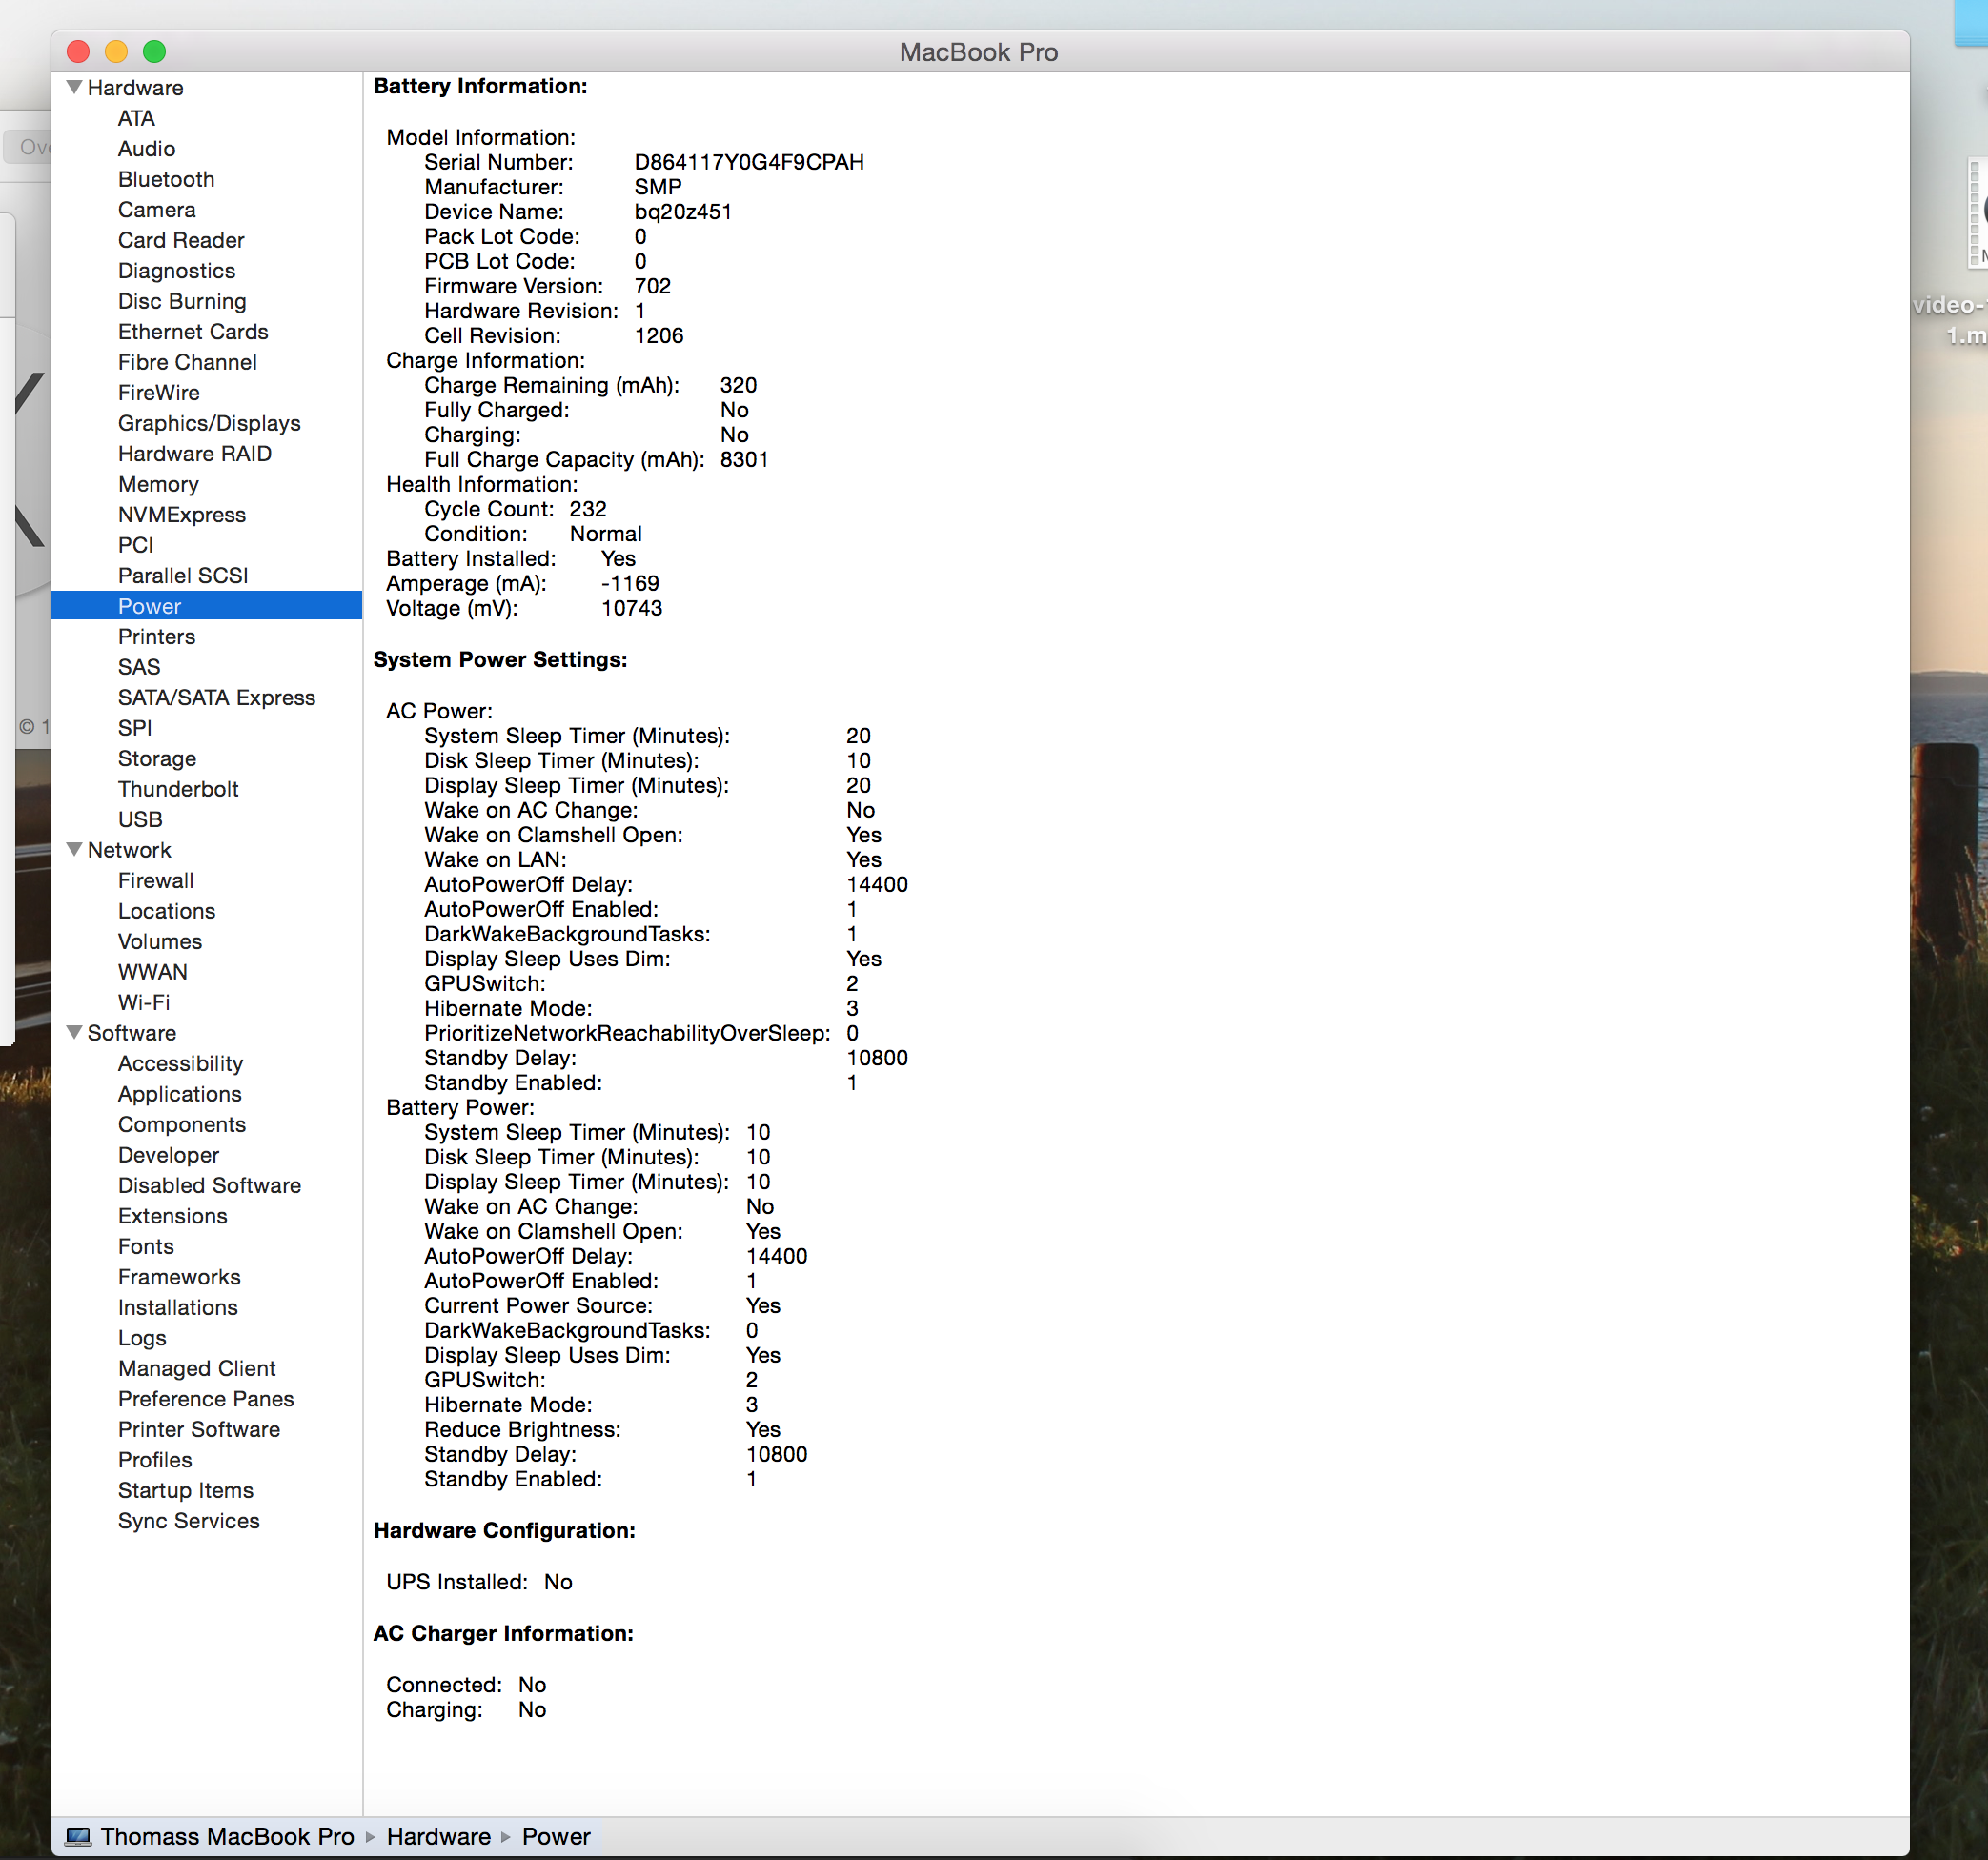
Task: Open the Card Reader section
Action: click(x=181, y=240)
